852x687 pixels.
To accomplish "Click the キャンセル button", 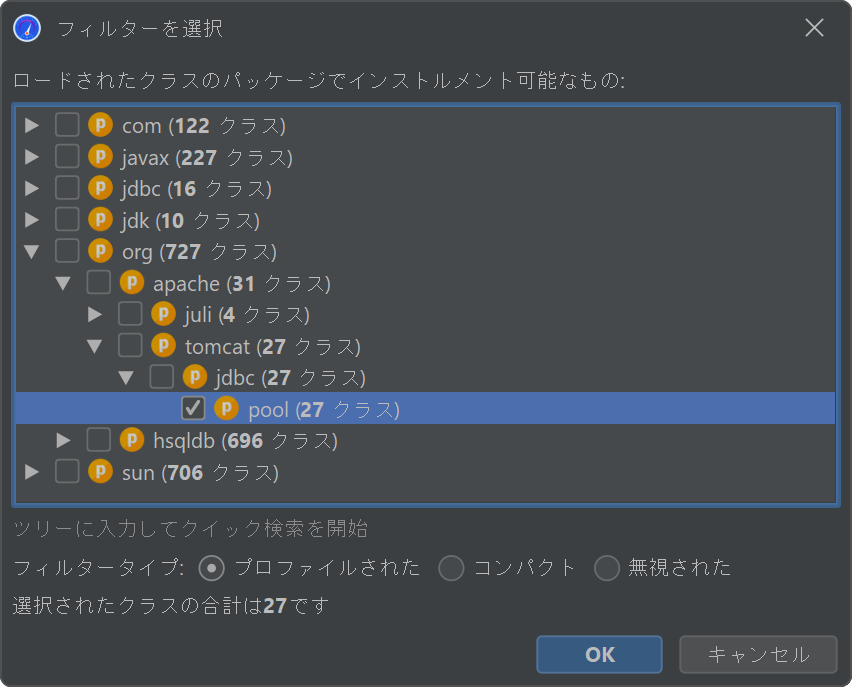I will pos(758,654).
